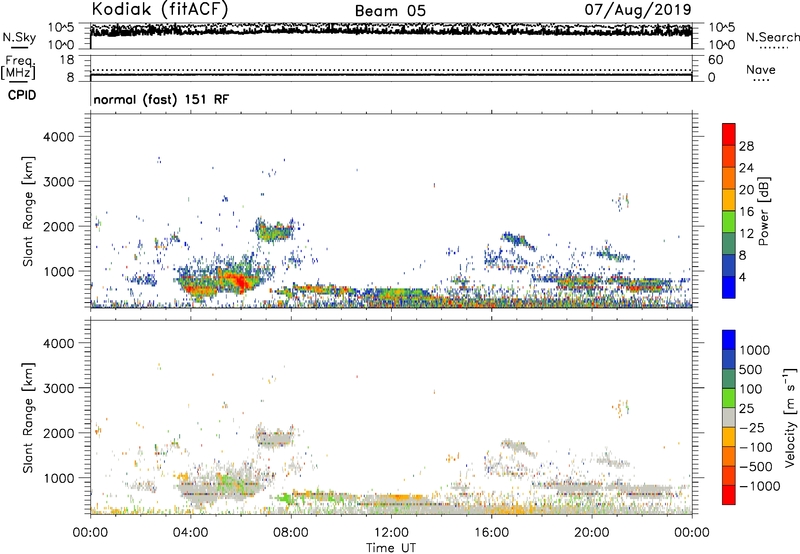Click the yellow-orange Power colorbar segment near 16
The image size is (800, 554).
(x=729, y=199)
